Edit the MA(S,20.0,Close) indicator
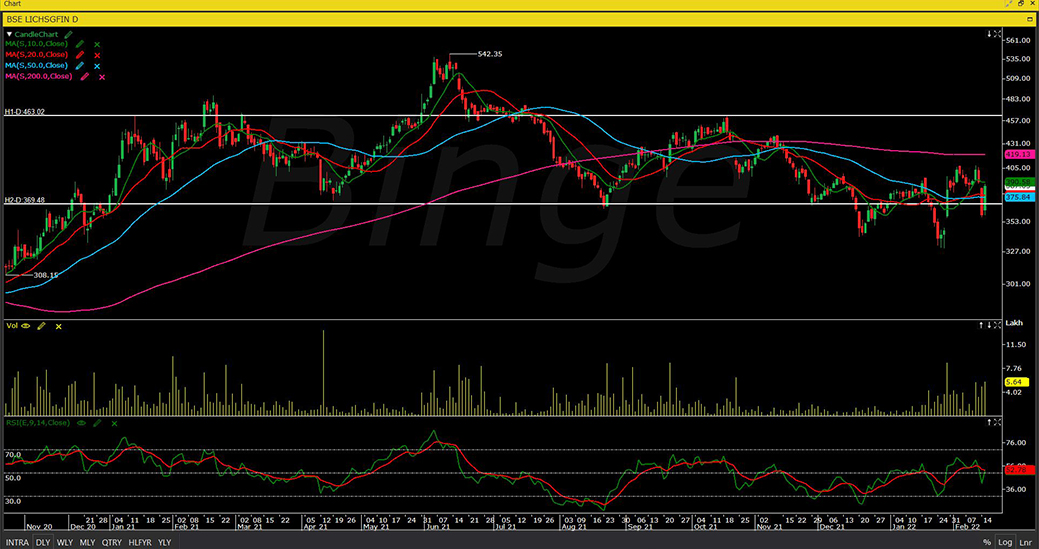 [81, 55]
